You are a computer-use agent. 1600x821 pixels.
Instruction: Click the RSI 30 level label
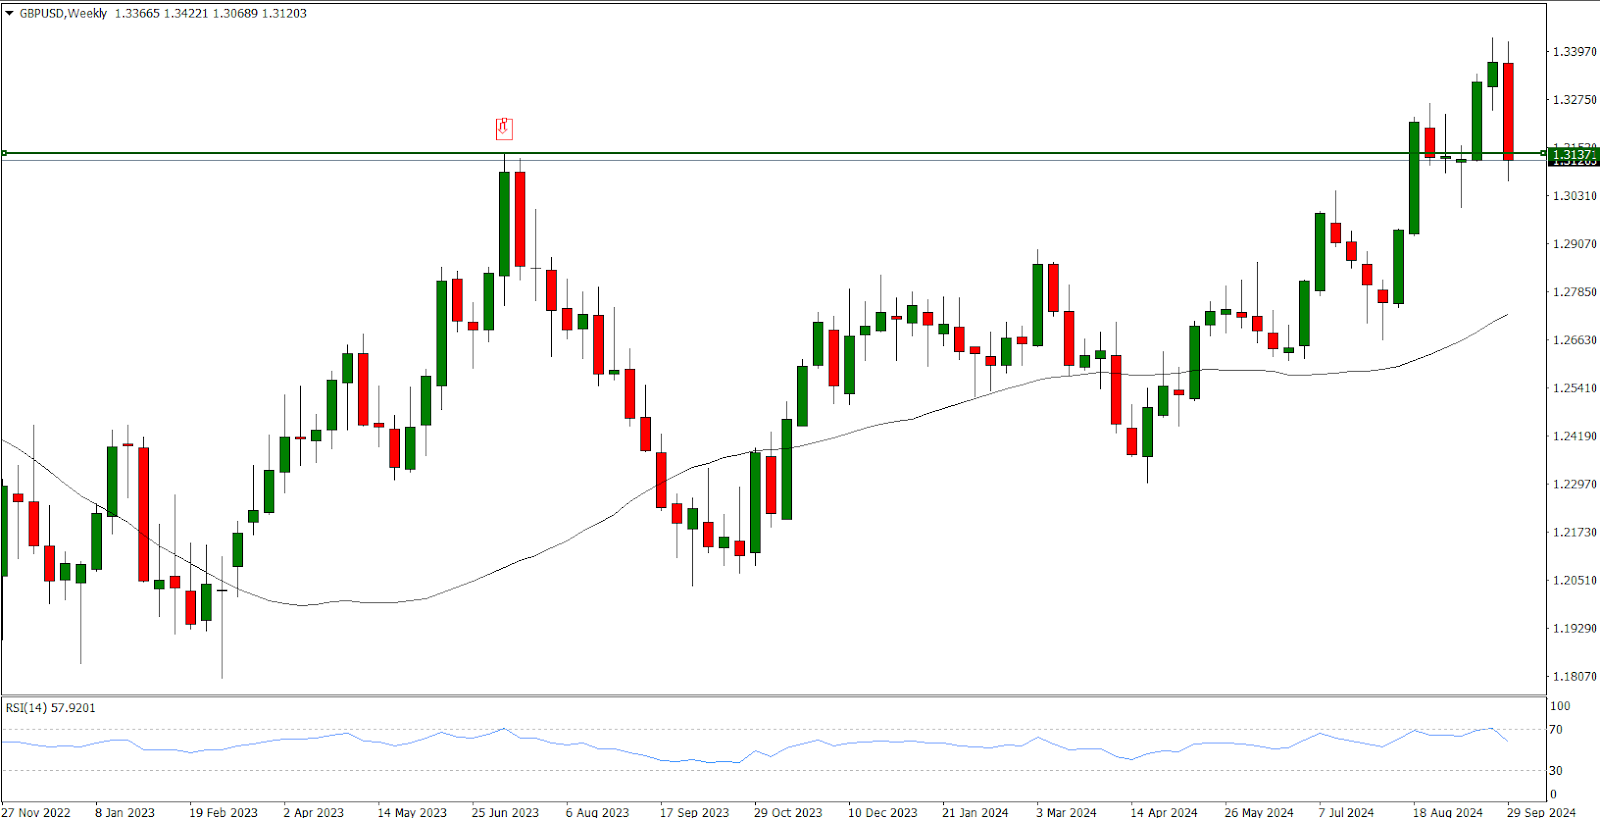[x=1555, y=771]
